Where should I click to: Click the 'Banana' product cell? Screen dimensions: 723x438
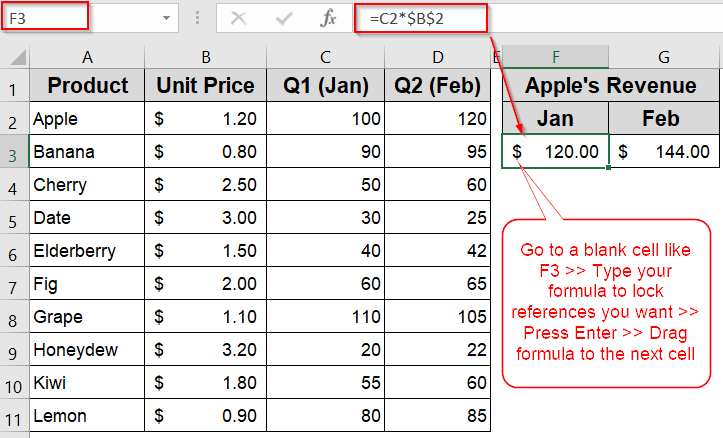click(87, 152)
